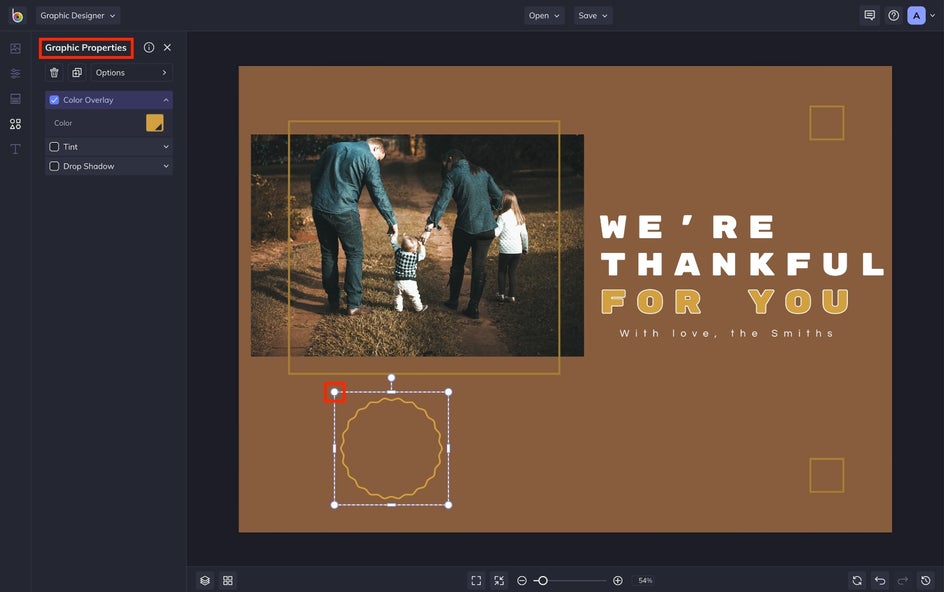This screenshot has width=944, height=592.
Task: Select the "With love, the Smiths" text
Action: tap(726, 333)
